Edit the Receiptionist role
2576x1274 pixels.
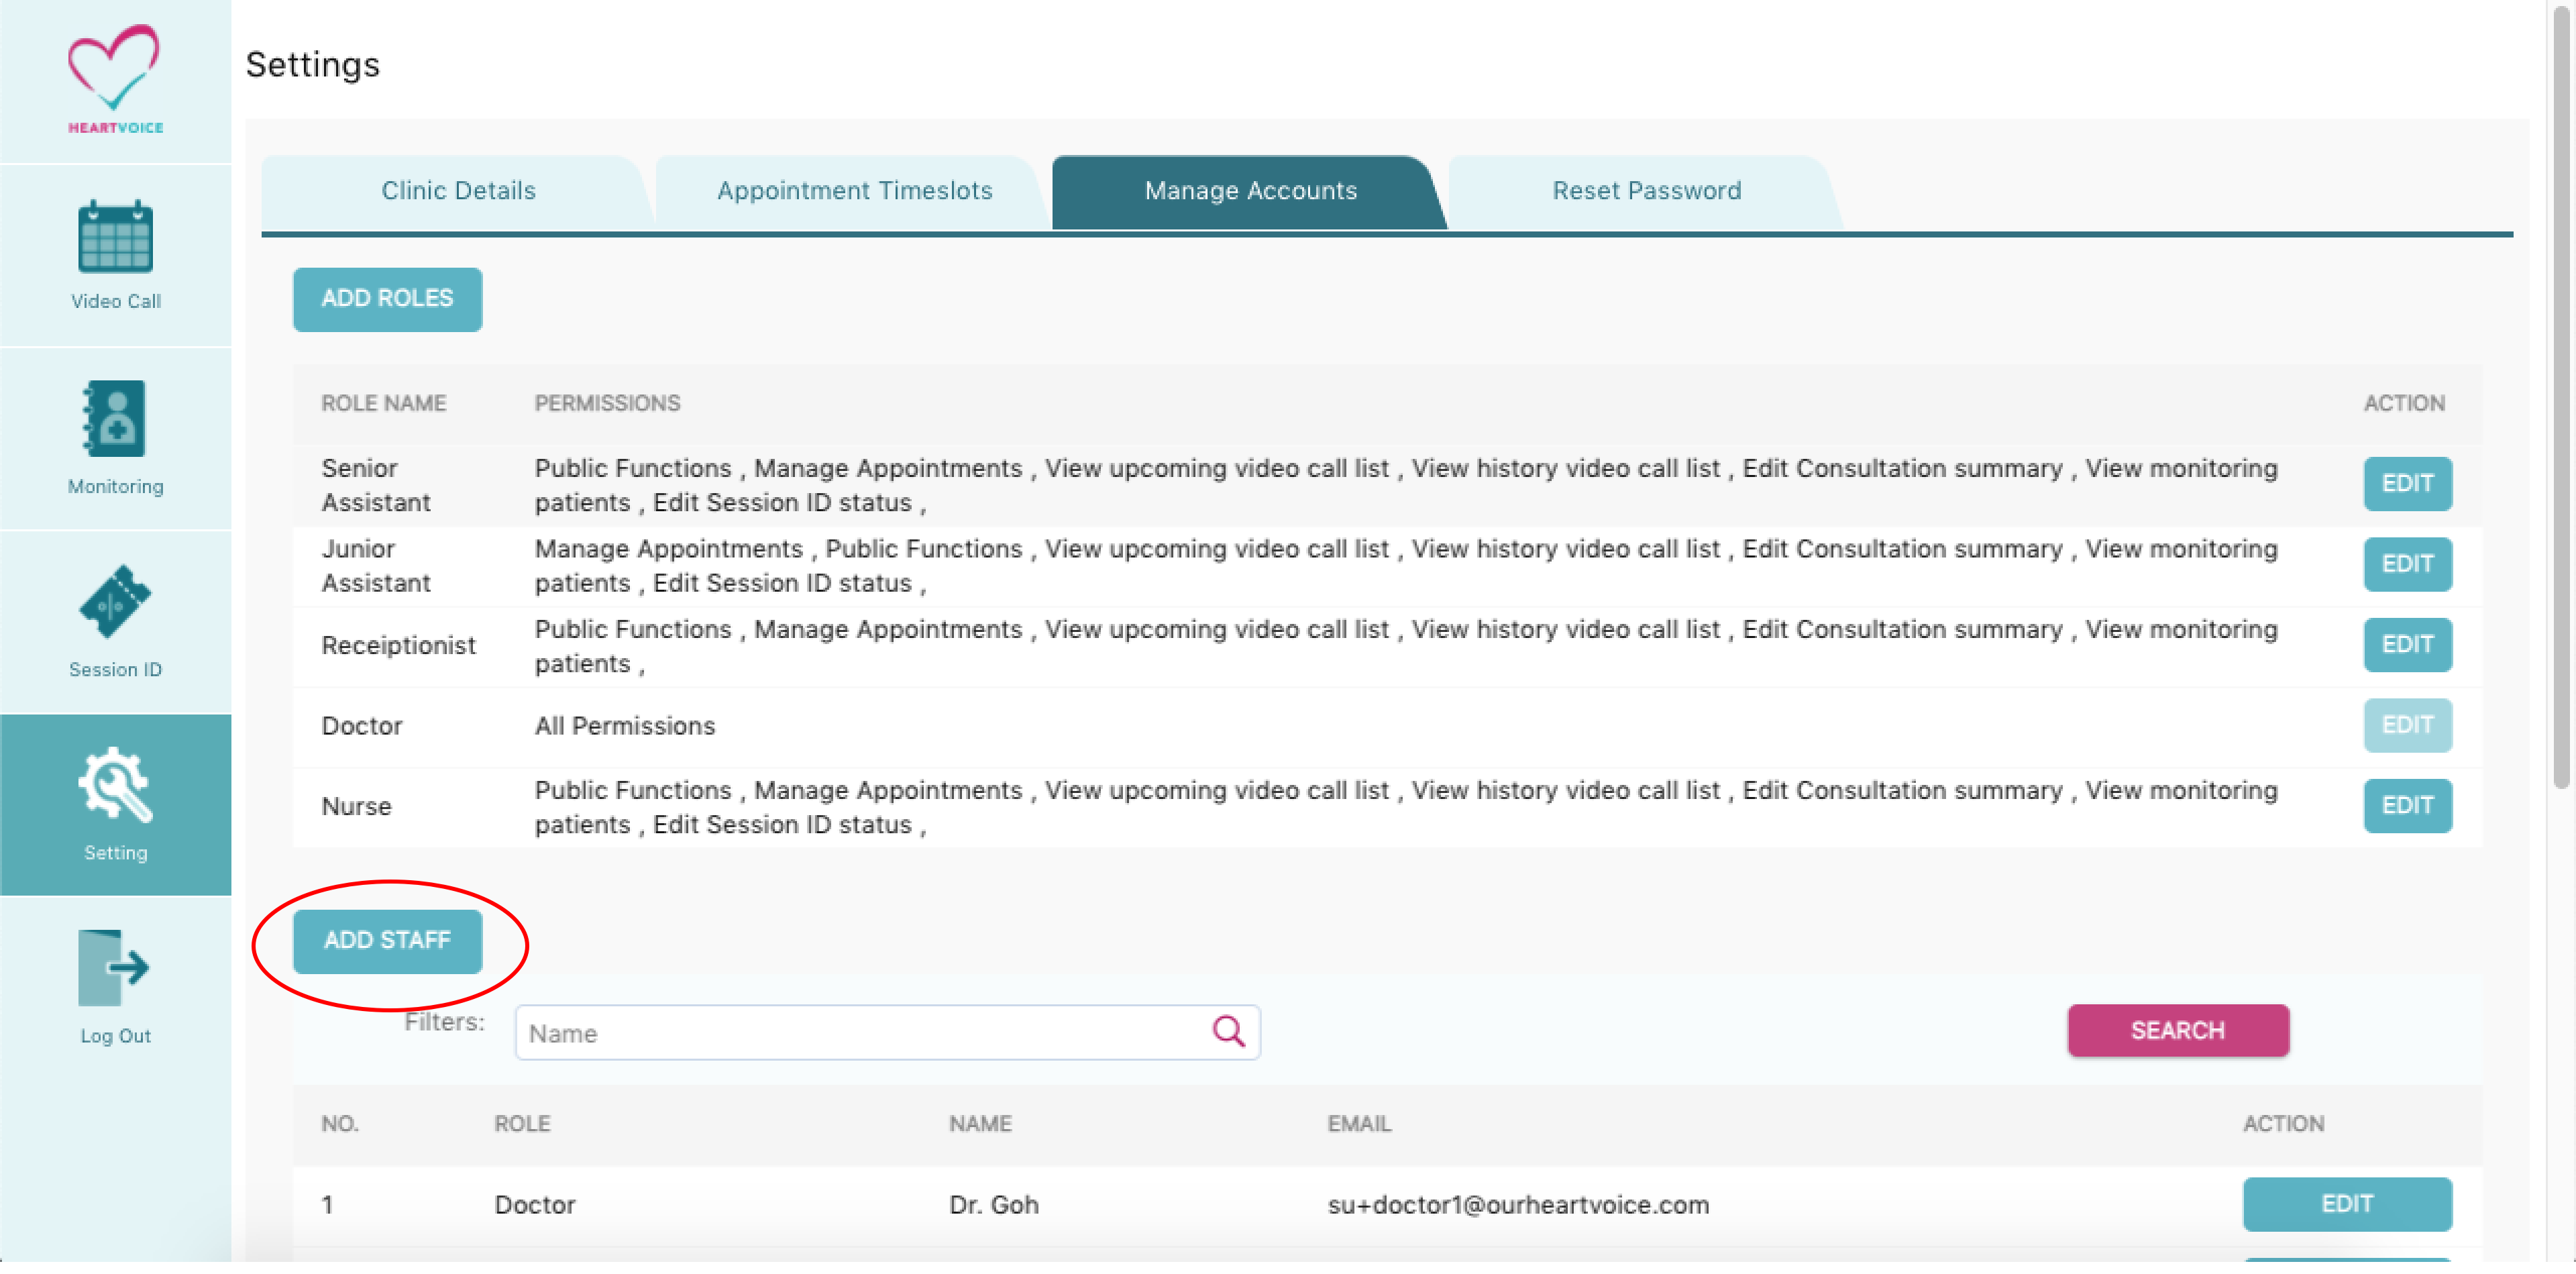pyautogui.click(x=2407, y=645)
